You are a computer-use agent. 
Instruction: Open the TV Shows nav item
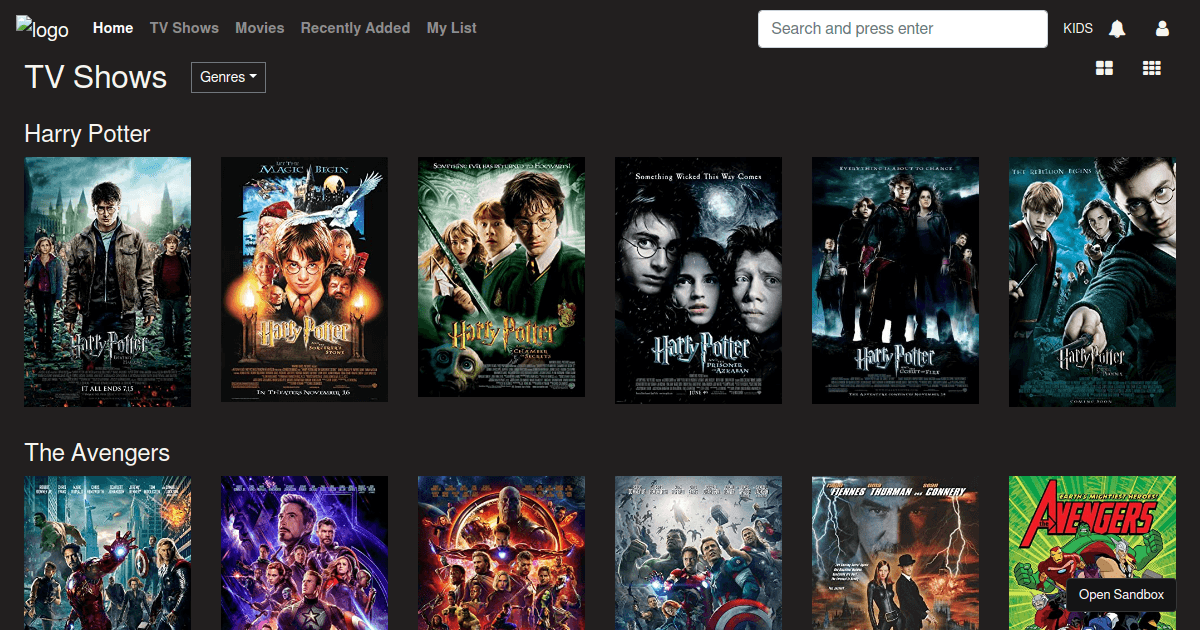184,28
